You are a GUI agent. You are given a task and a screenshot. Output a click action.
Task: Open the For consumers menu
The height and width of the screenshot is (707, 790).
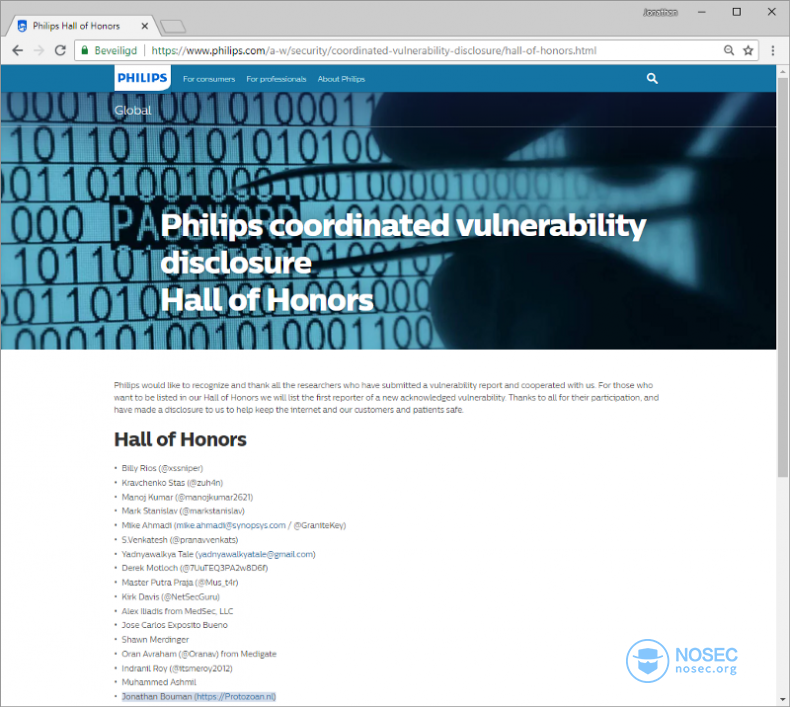[209, 79]
